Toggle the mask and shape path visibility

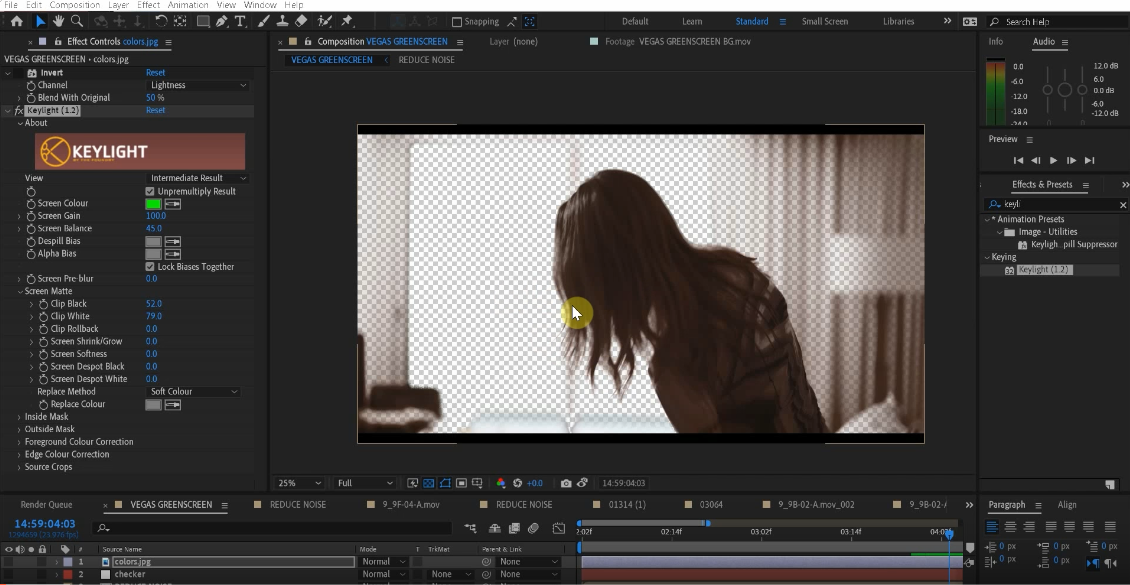click(x=445, y=483)
